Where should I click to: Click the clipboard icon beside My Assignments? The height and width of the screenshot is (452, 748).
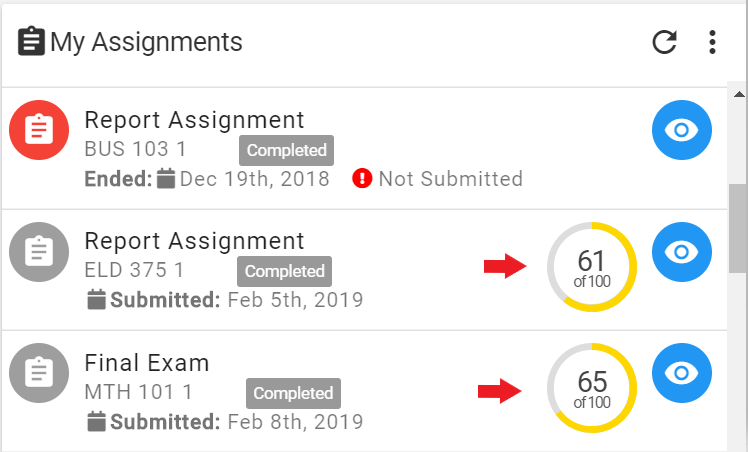pyautogui.click(x=31, y=41)
